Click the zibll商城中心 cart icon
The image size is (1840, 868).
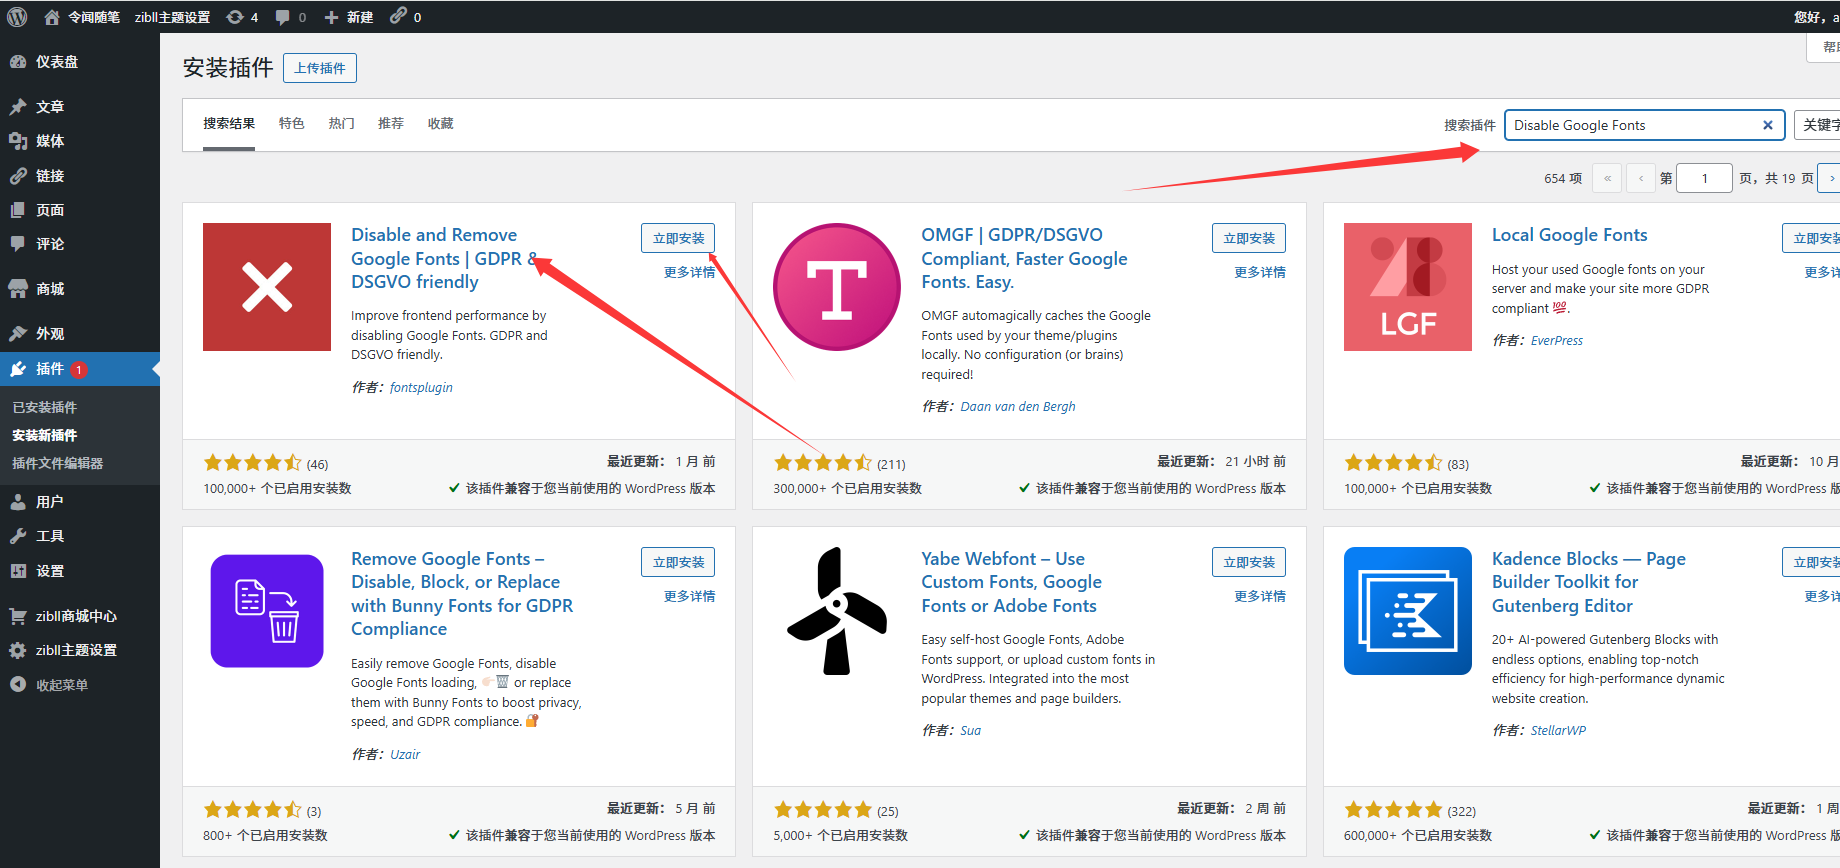(x=18, y=616)
